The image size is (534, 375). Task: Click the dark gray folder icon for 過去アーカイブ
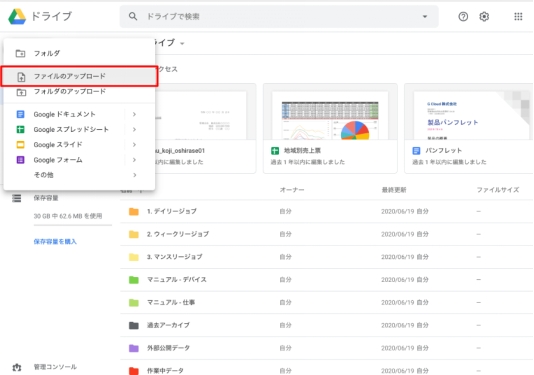tap(134, 326)
